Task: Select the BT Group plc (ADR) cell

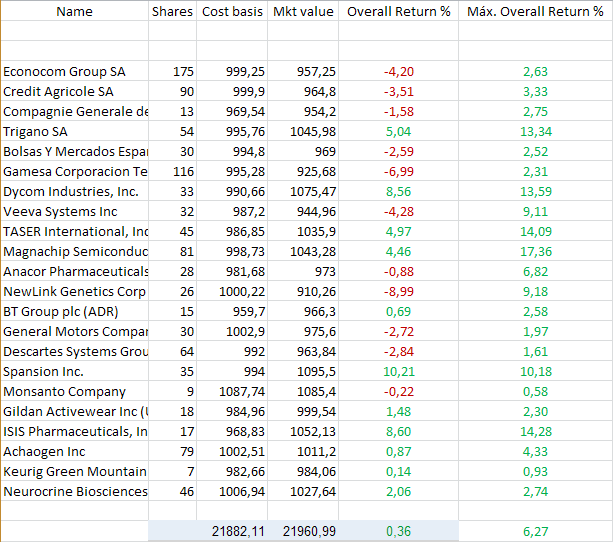Action: [x=75, y=311]
